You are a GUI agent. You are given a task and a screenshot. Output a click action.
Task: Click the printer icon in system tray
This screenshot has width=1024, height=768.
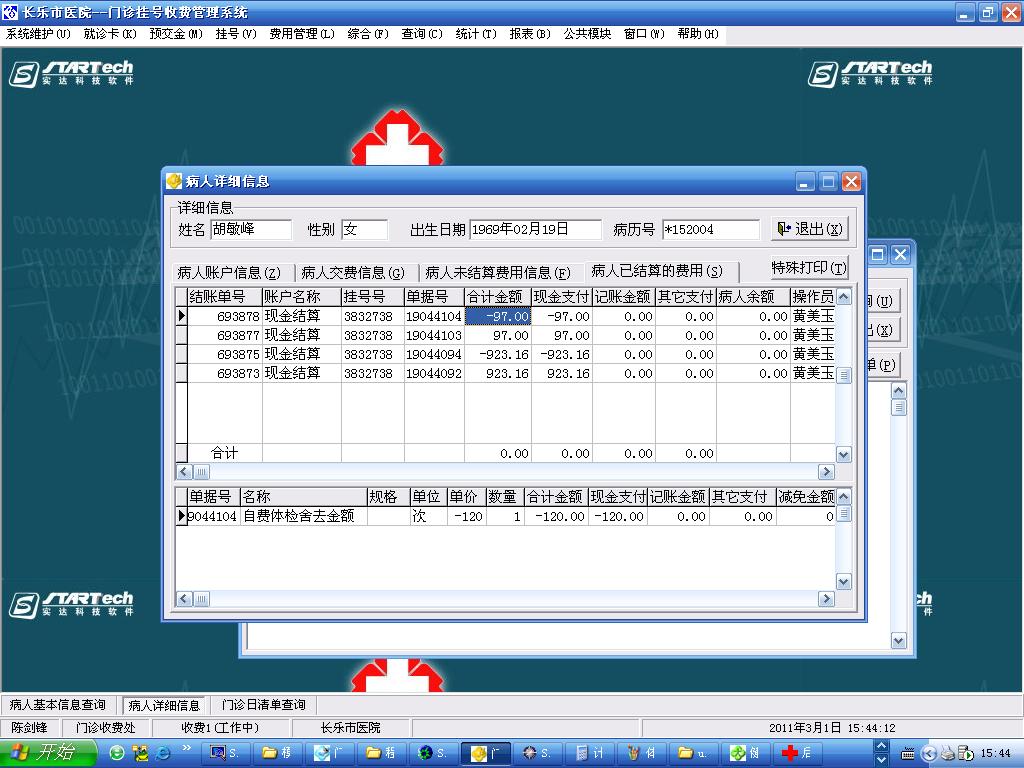[948, 753]
